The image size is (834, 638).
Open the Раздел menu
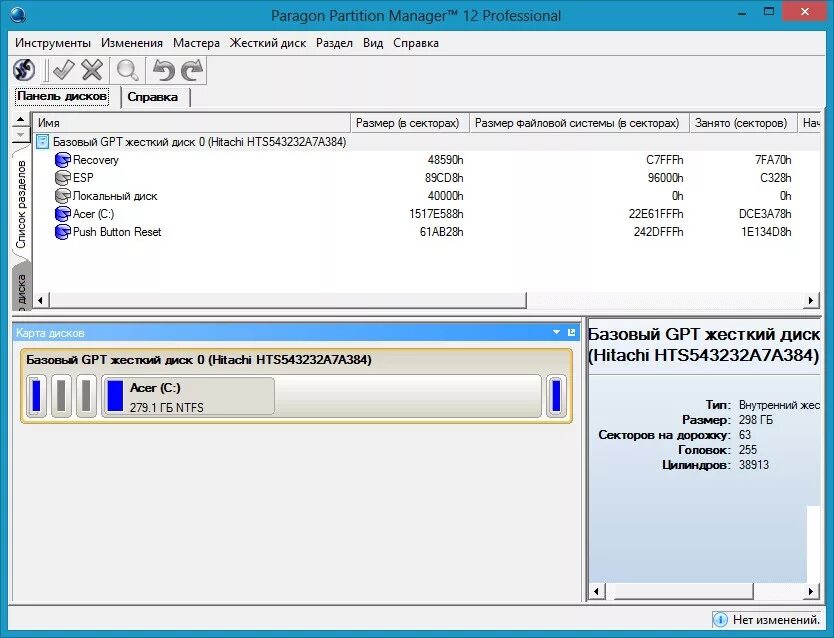point(334,43)
